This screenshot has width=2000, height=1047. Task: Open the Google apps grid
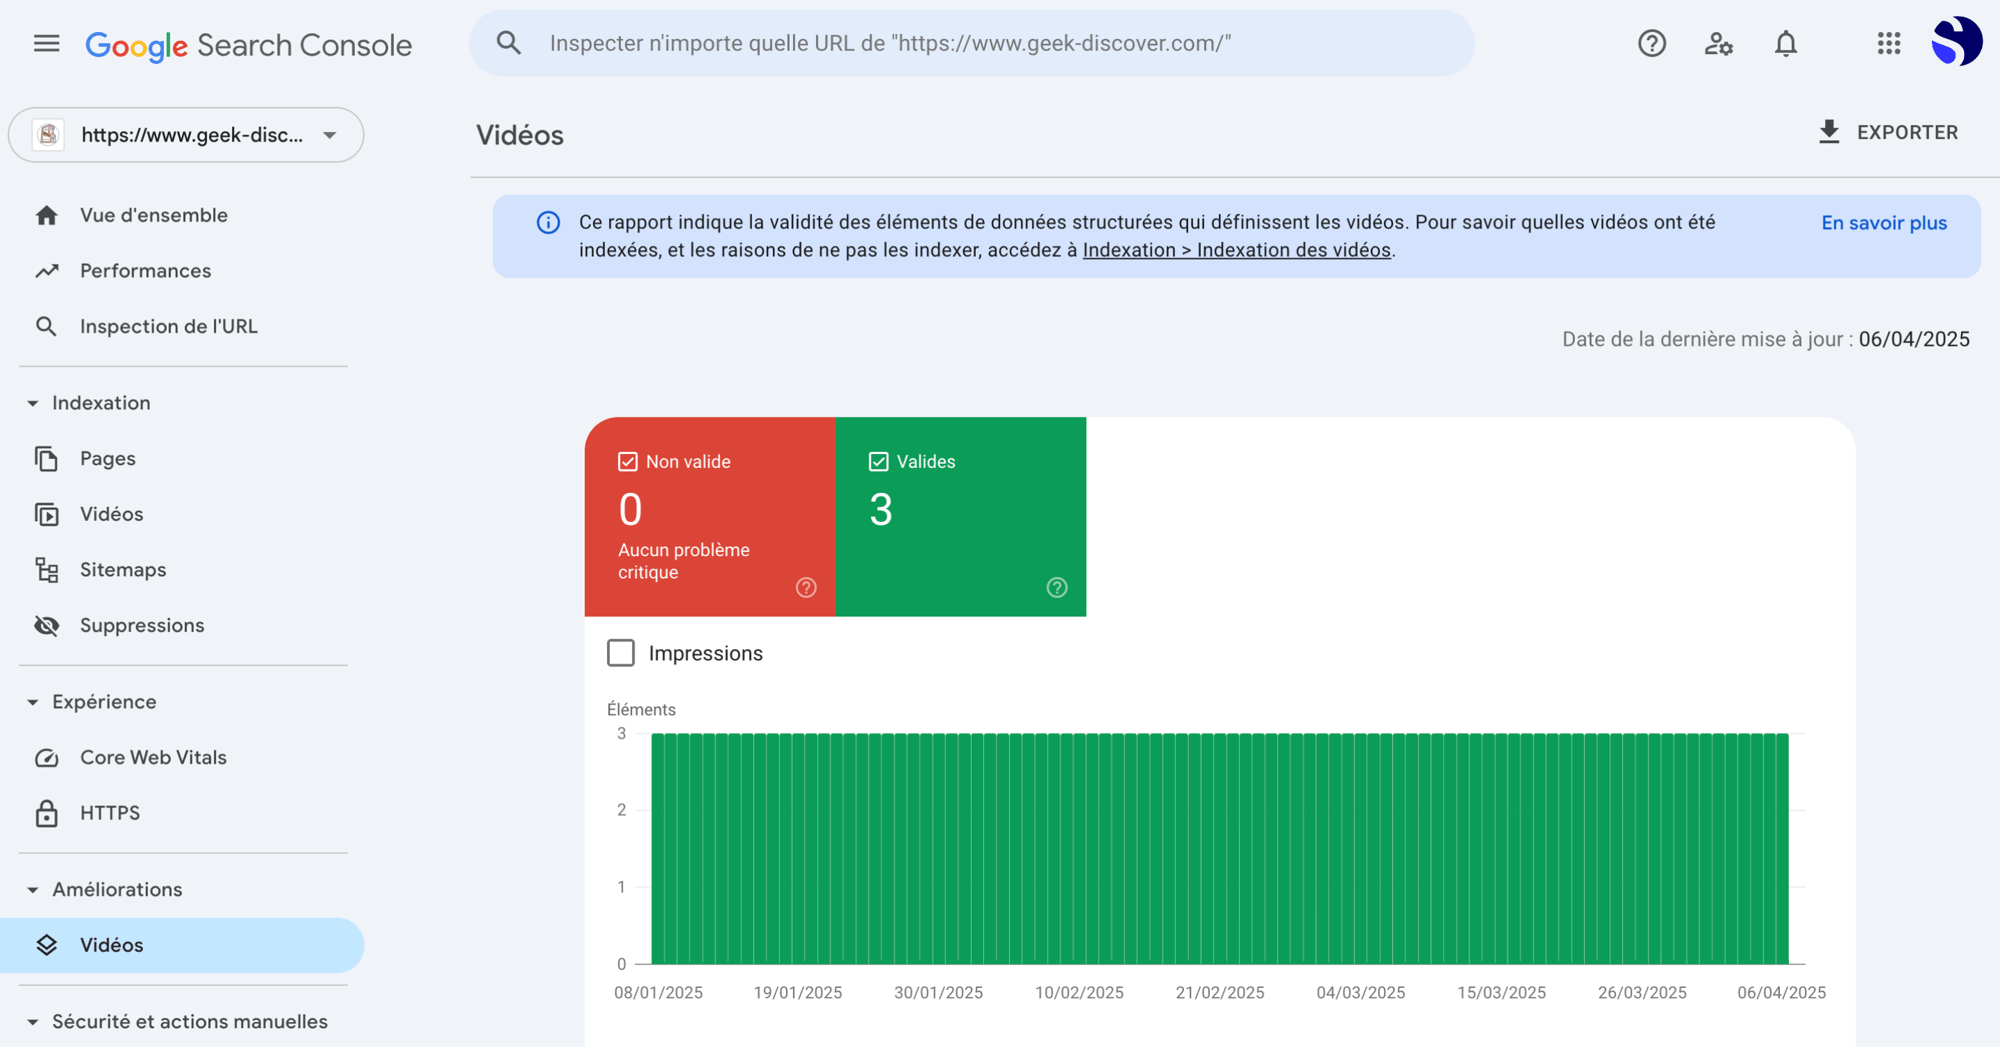click(x=1888, y=43)
